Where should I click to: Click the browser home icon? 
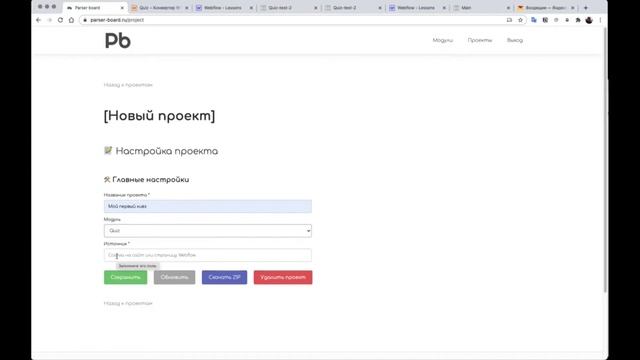71,20
